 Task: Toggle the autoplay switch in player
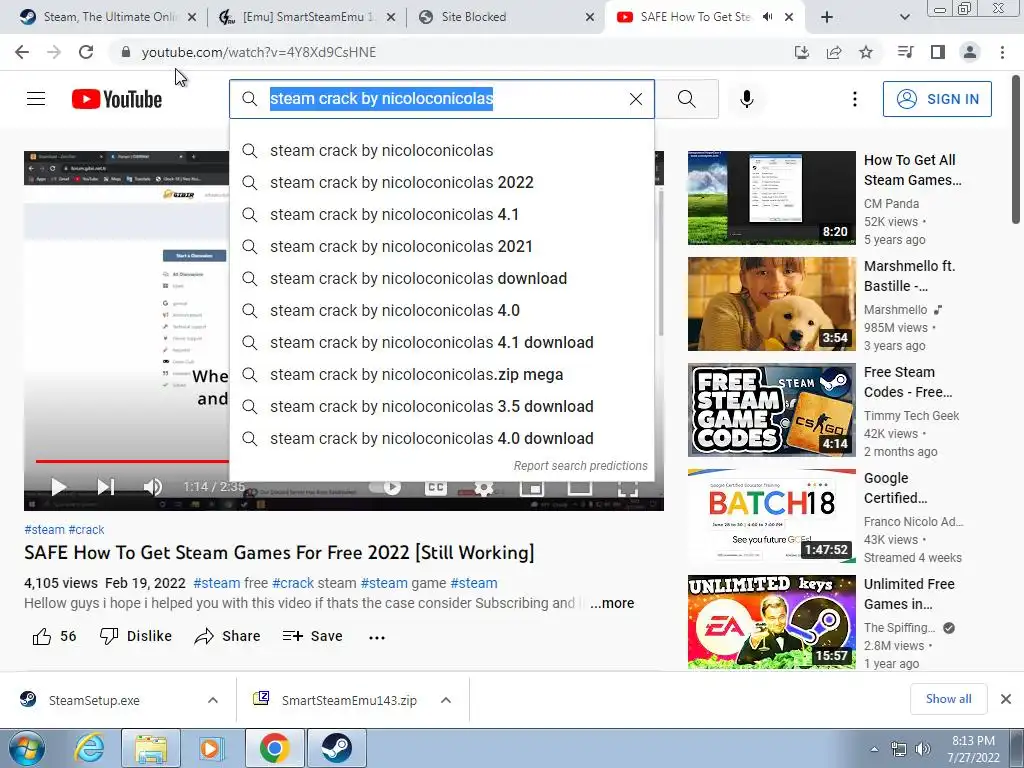click(387, 488)
